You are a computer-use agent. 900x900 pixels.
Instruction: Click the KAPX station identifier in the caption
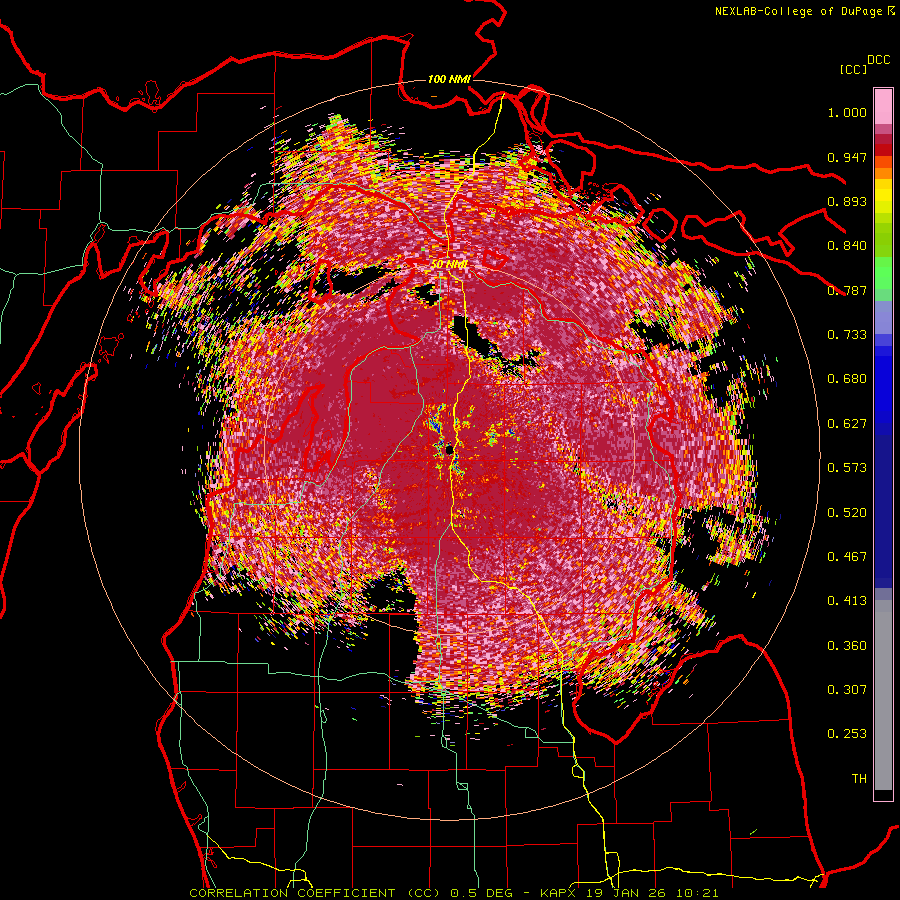point(560,893)
